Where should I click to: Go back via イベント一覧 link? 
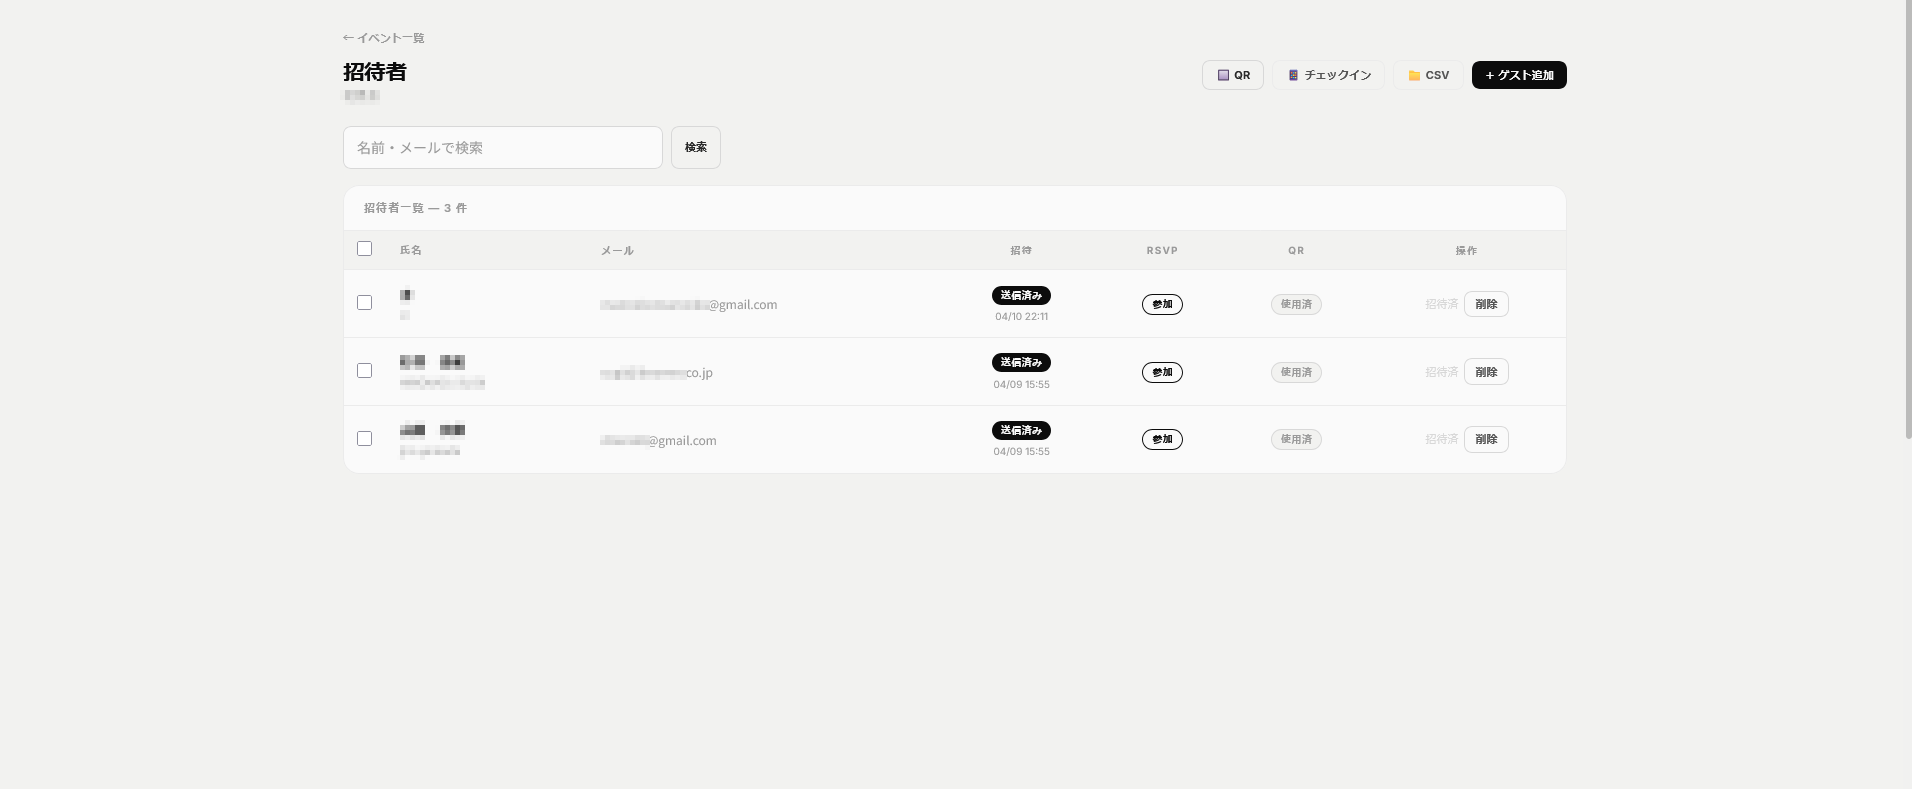coord(384,38)
